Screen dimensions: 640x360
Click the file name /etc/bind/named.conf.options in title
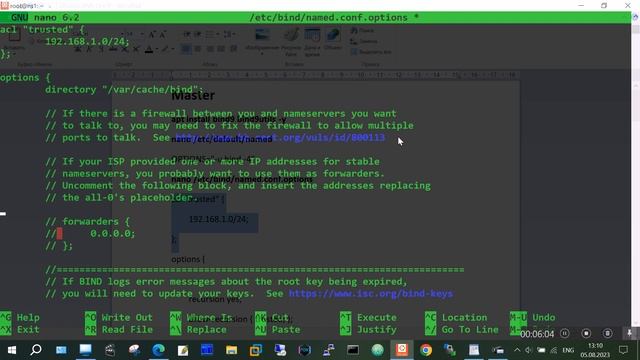coord(328,18)
